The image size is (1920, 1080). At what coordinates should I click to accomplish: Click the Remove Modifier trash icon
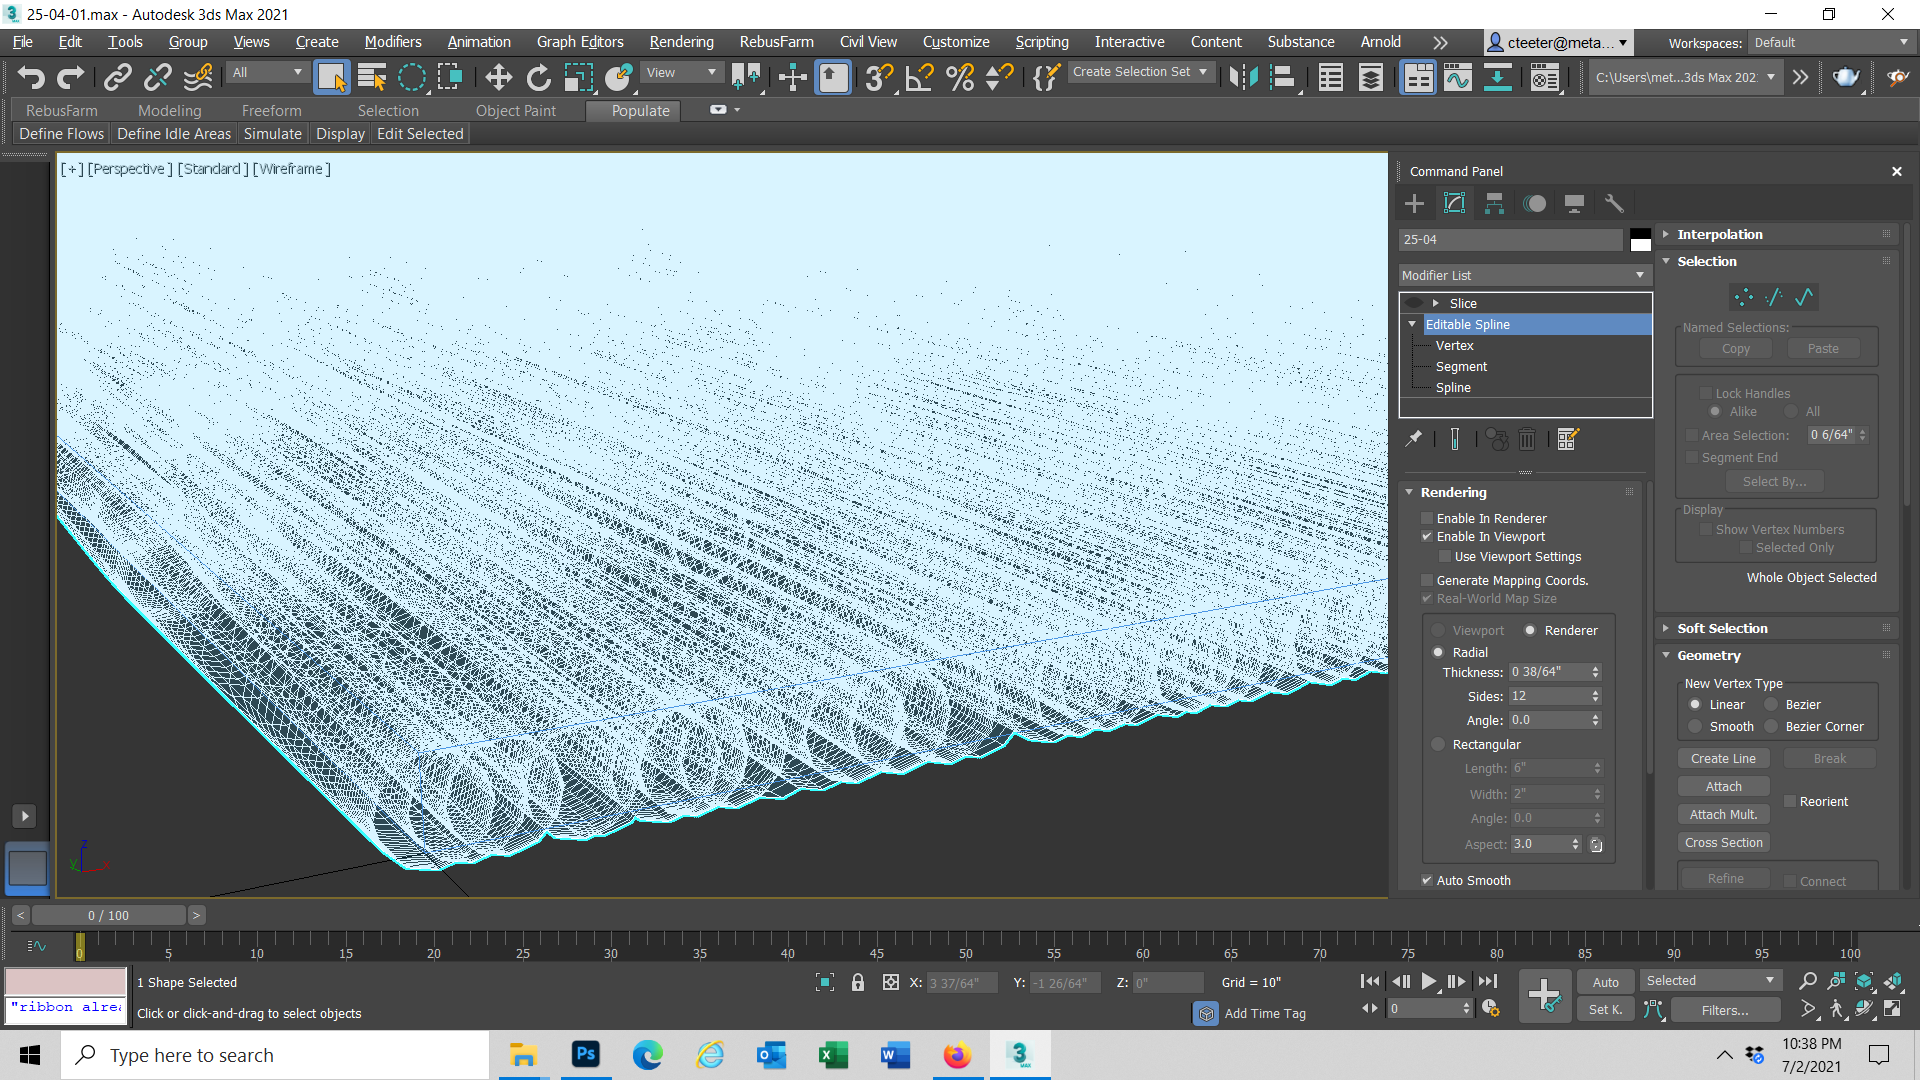coord(1527,439)
